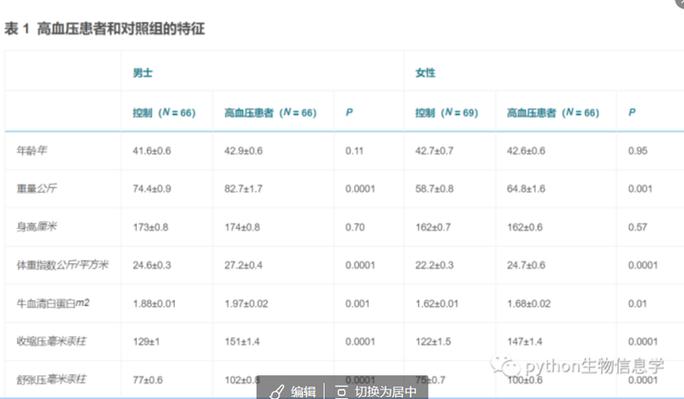Click the cell 42.7±0.7
Viewport: 684px width, 399px height.
pos(434,151)
